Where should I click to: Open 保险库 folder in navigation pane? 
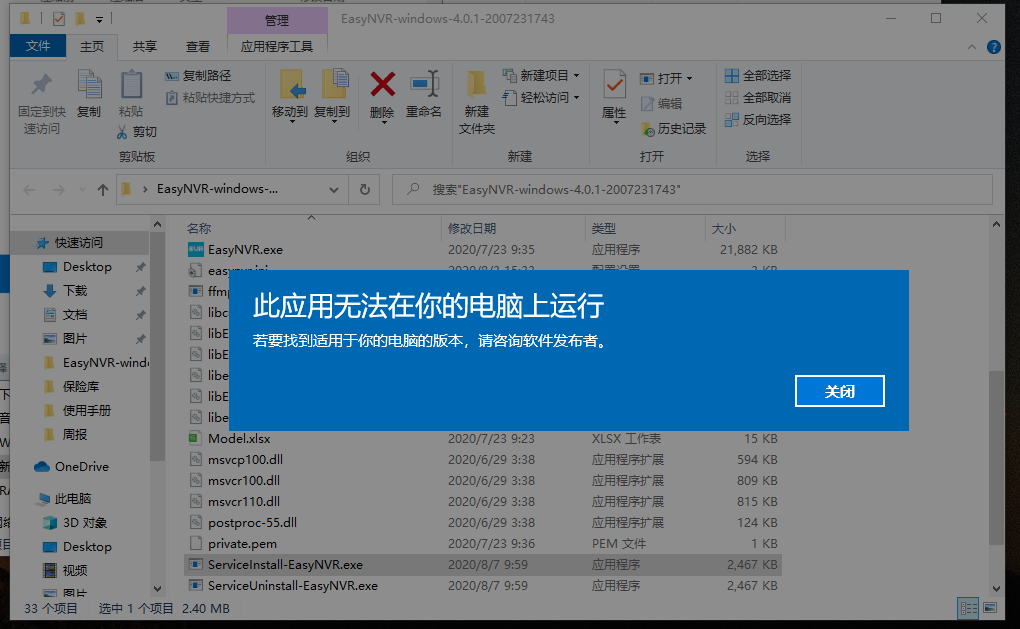(x=81, y=386)
